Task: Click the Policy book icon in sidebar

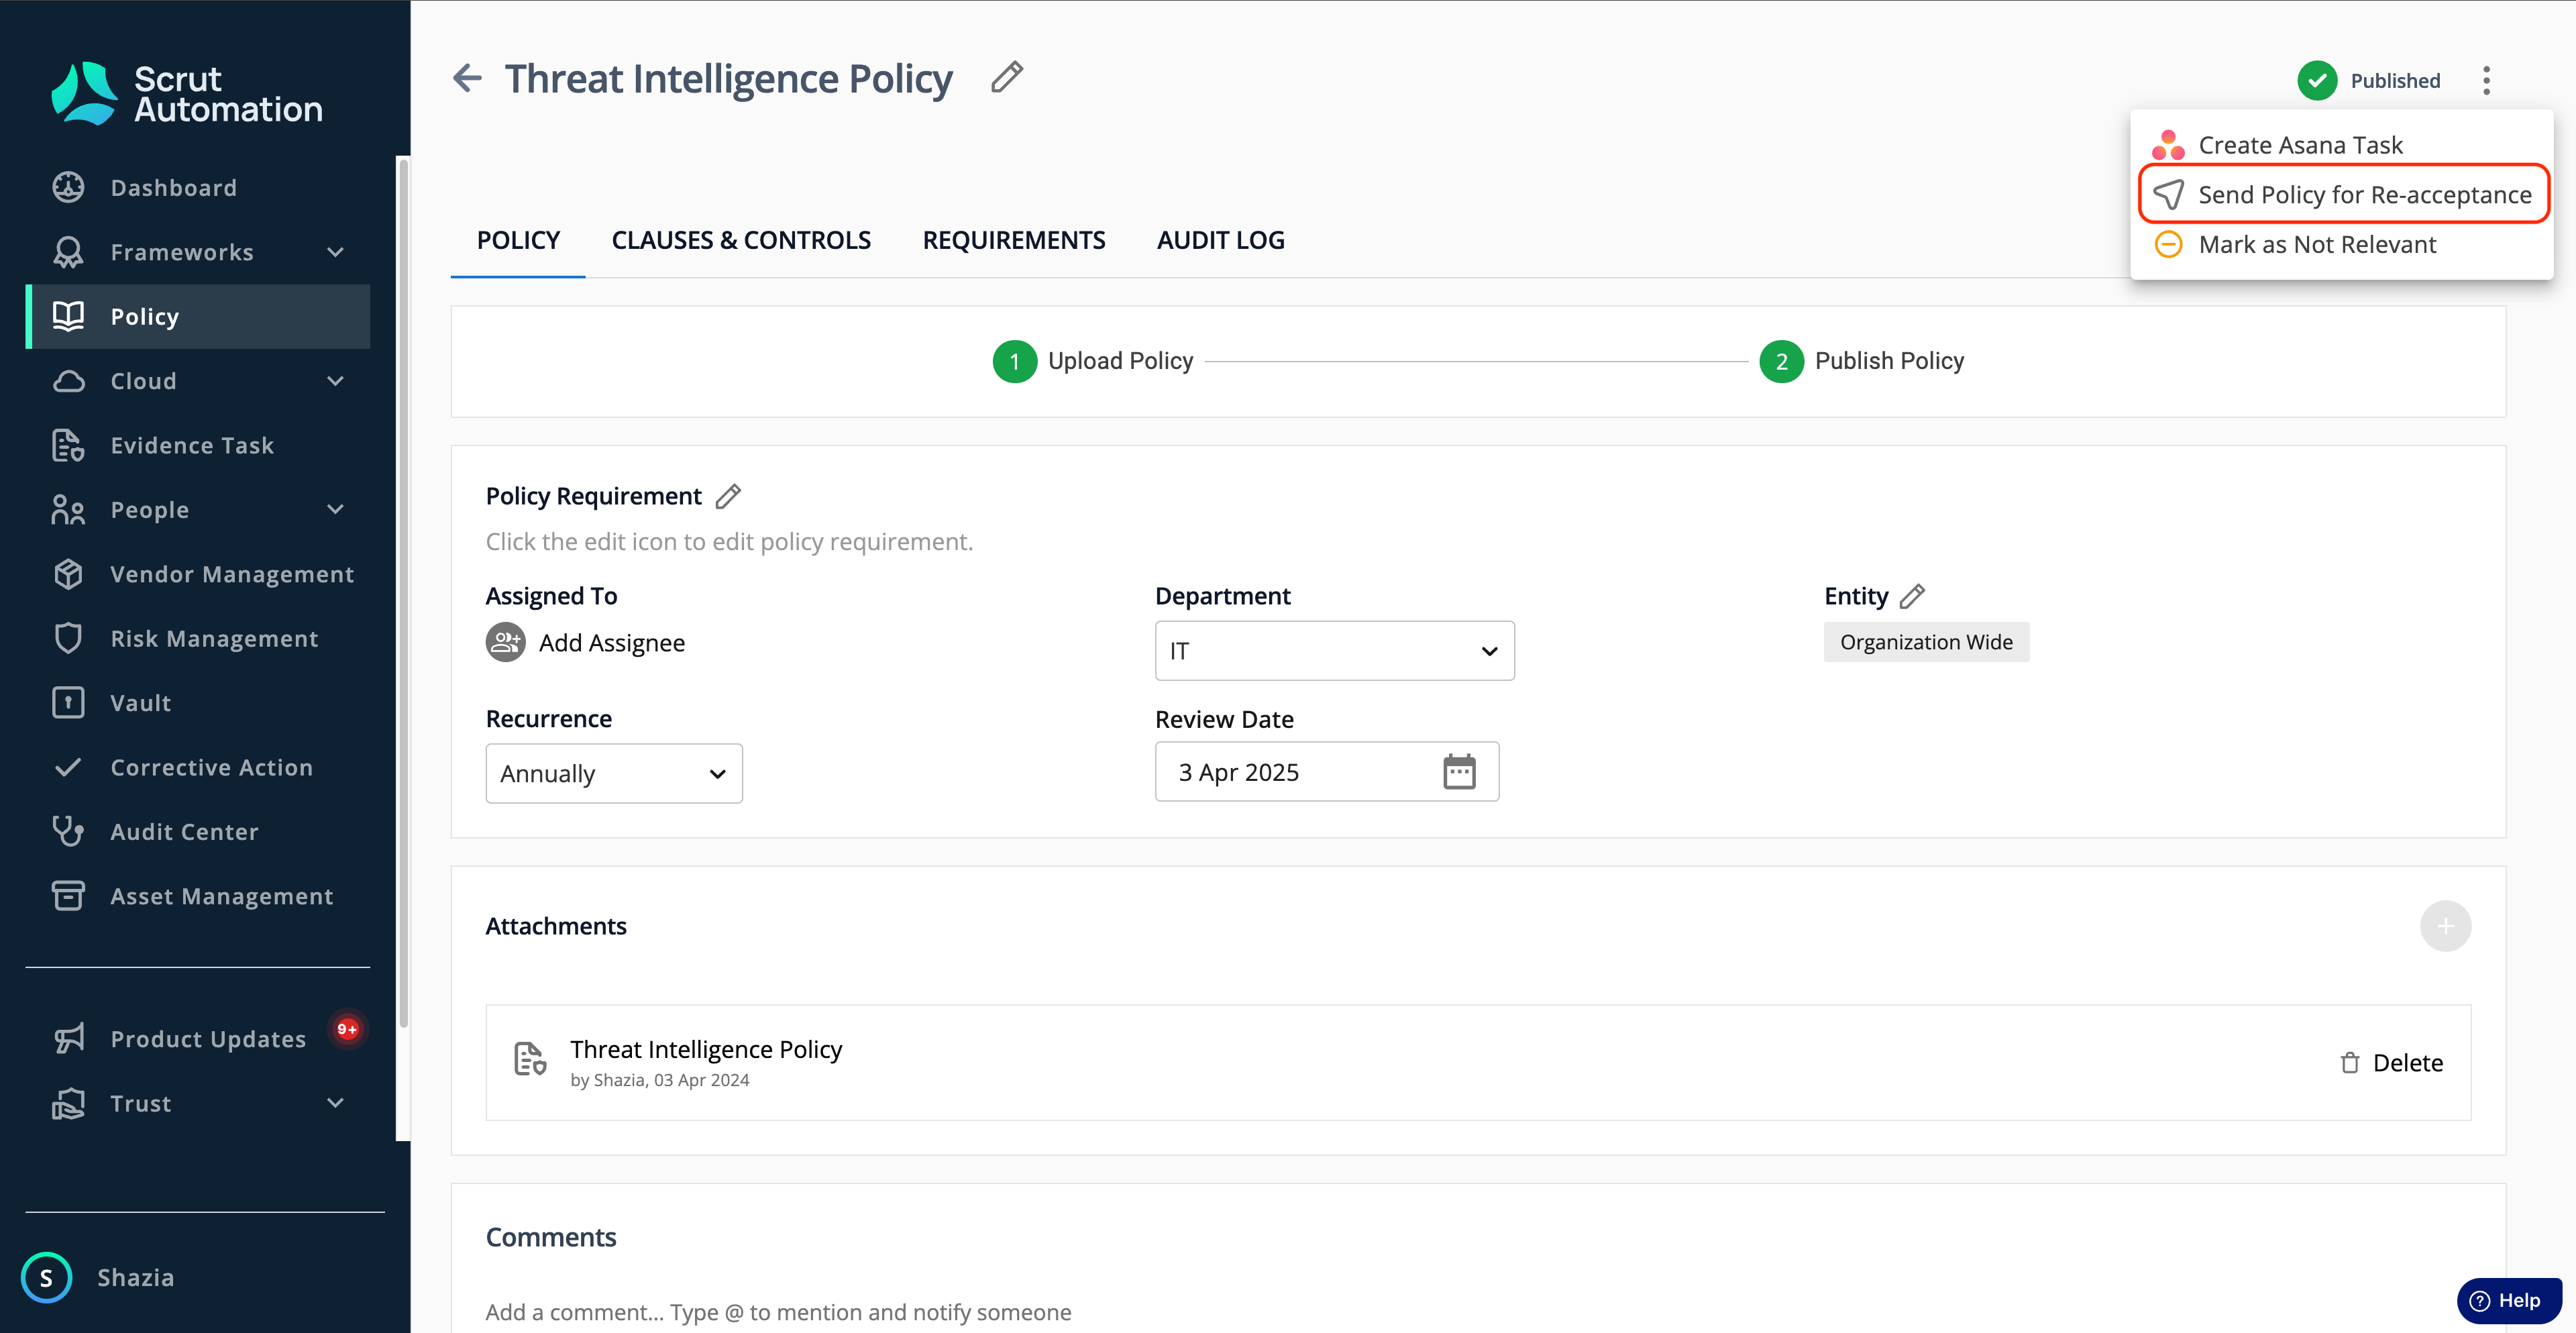Action: click(x=68, y=316)
